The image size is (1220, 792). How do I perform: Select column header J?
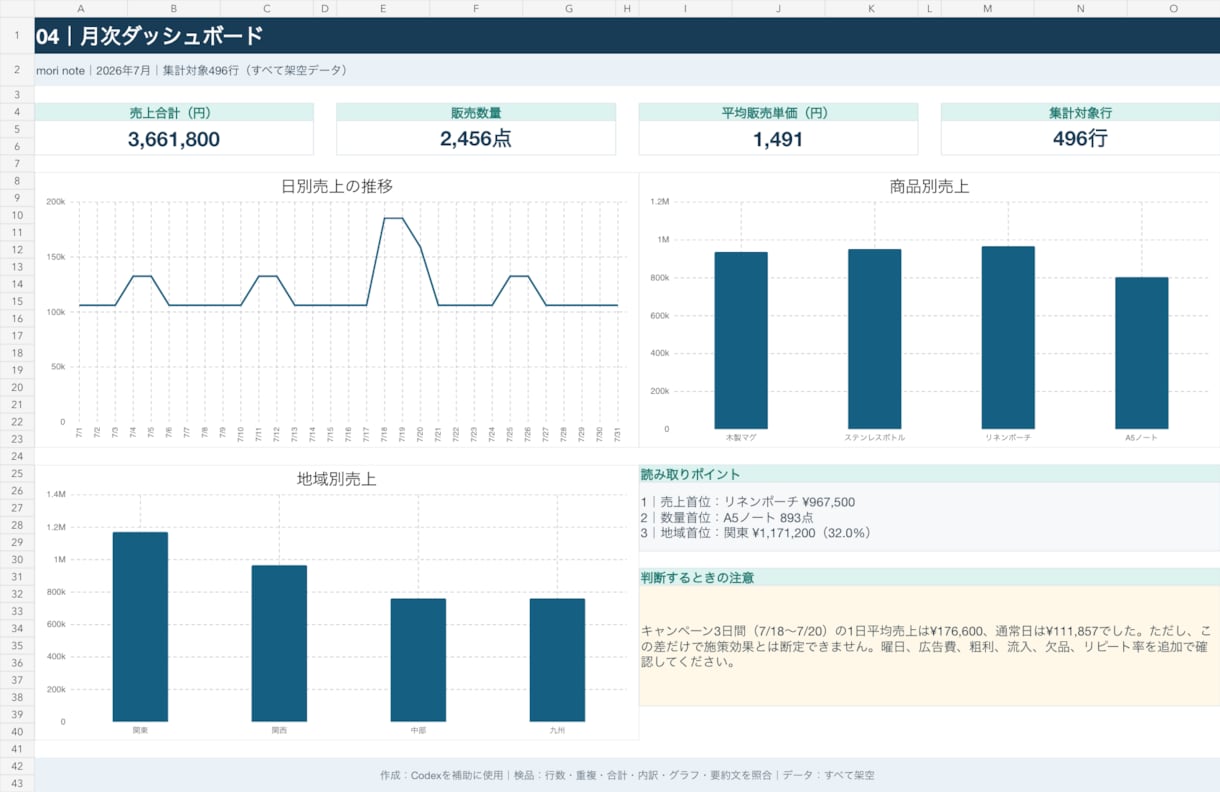click(778, 8)
